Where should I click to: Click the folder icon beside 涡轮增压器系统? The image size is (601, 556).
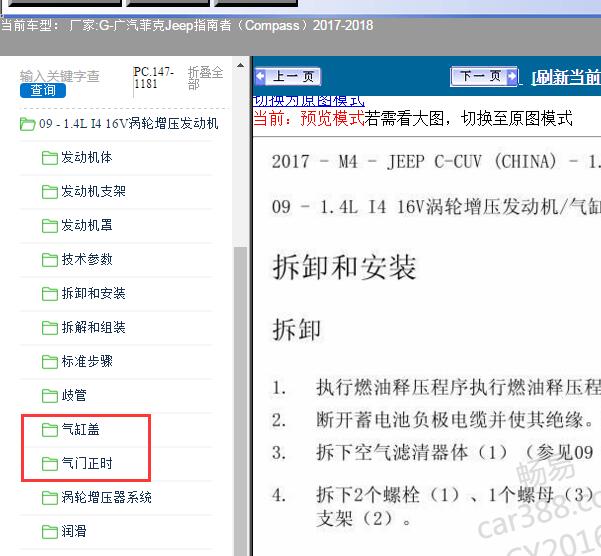coord(49,498)
